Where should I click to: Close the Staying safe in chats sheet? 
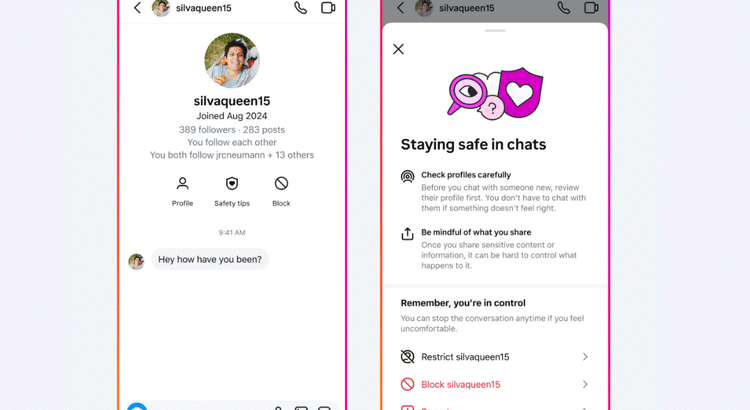pos(398,49)
